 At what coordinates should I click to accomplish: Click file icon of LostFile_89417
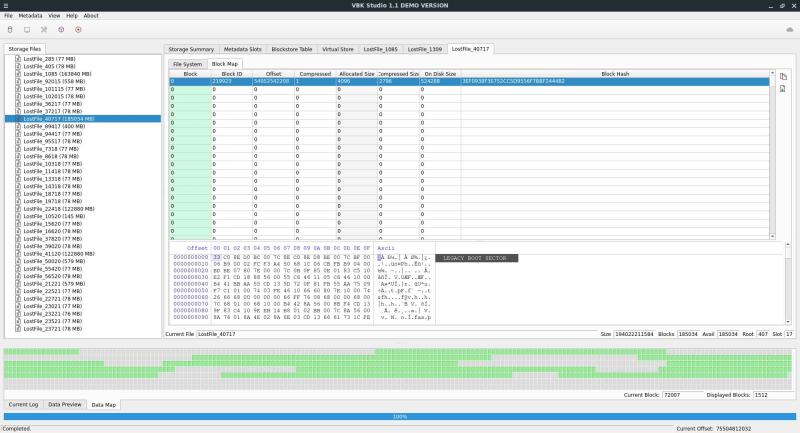pyautogui.click(x=18, y=126)
